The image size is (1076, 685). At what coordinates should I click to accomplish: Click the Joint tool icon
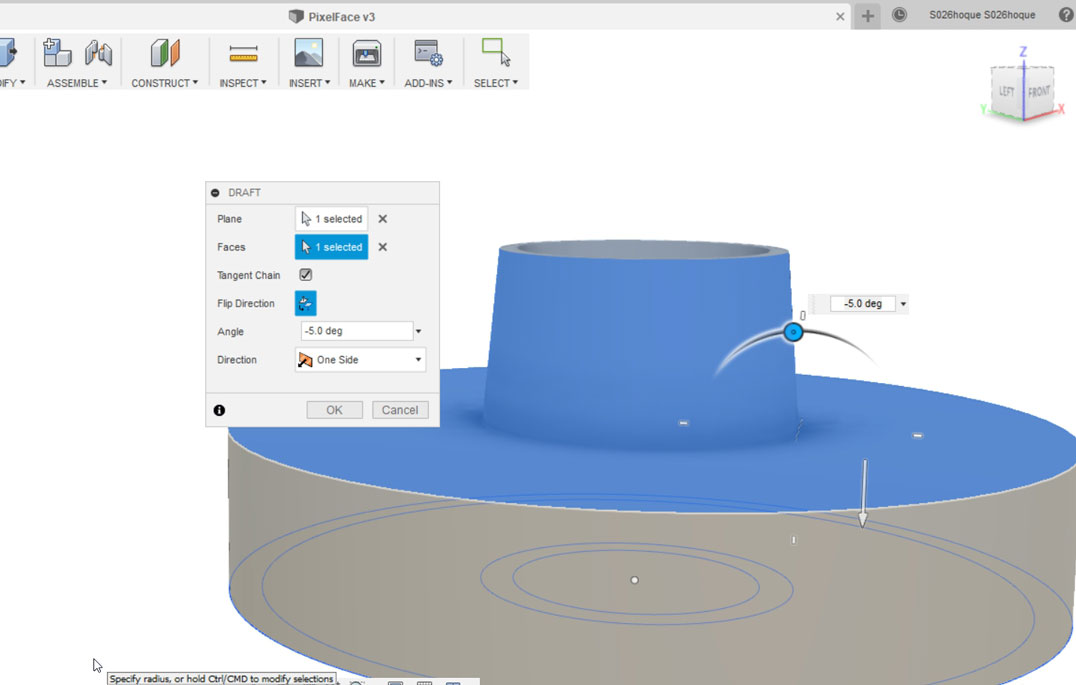point(99,53)
